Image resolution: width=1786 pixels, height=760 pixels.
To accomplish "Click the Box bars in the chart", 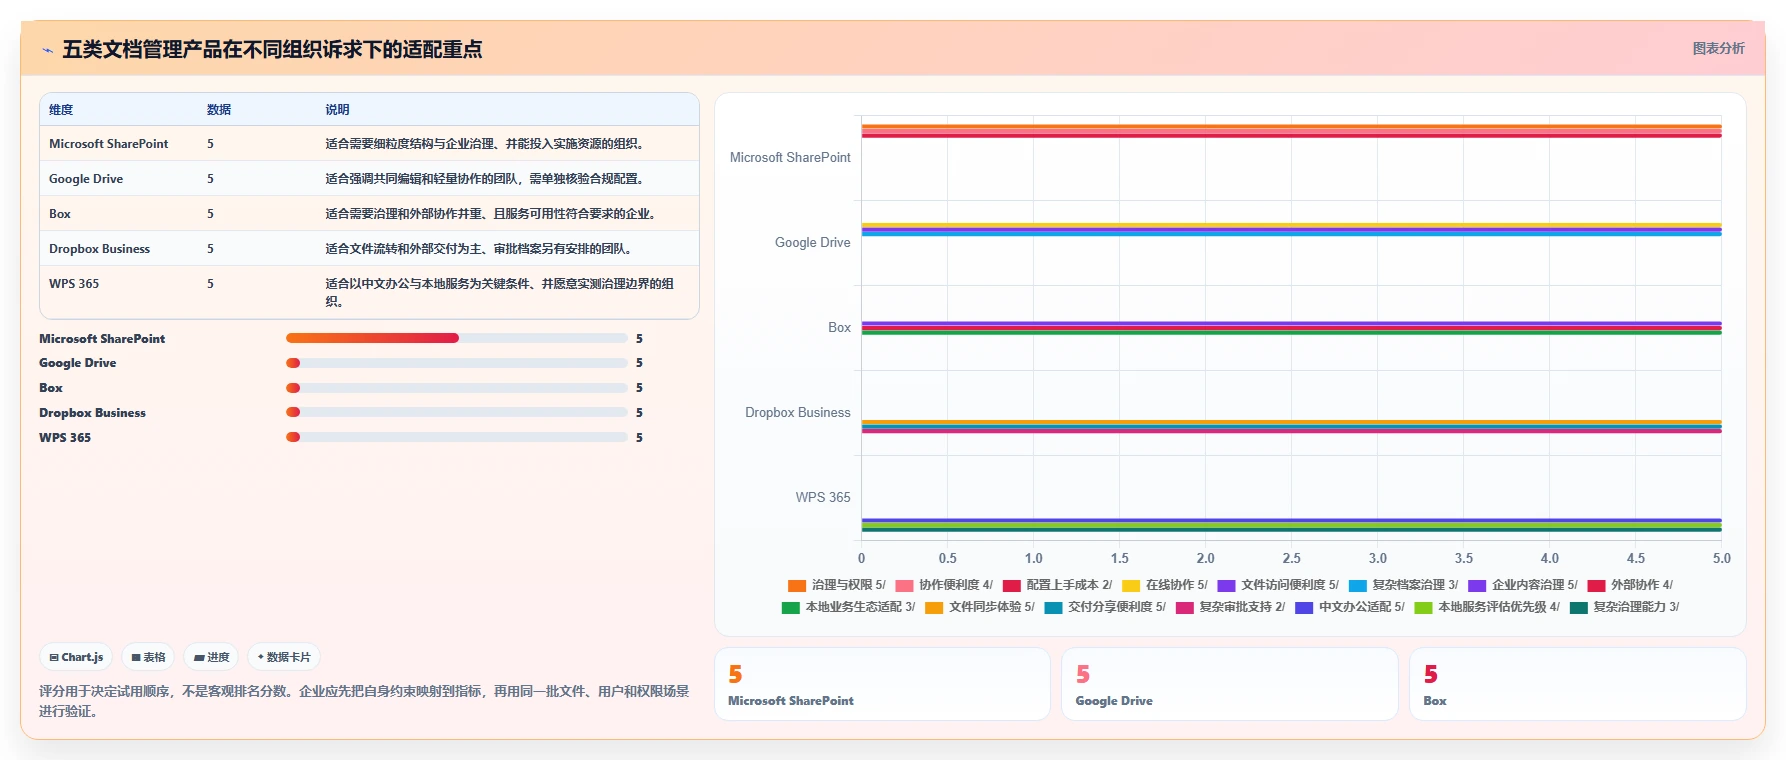I will (1291, 328).
